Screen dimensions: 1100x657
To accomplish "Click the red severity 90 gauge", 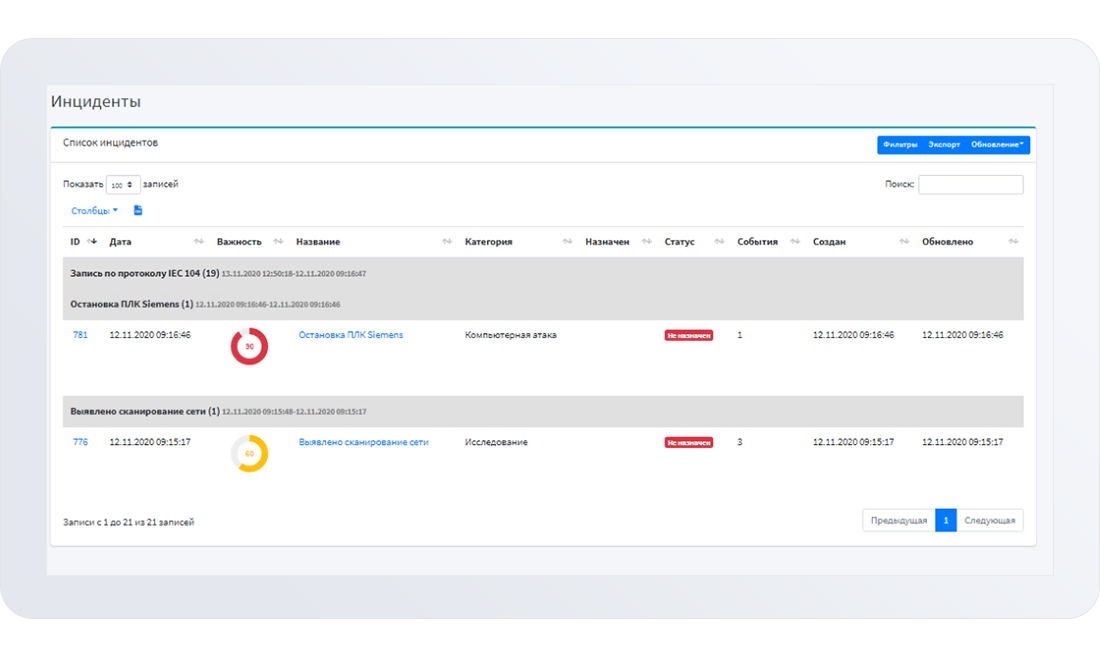I will click(x=249, y=346).
